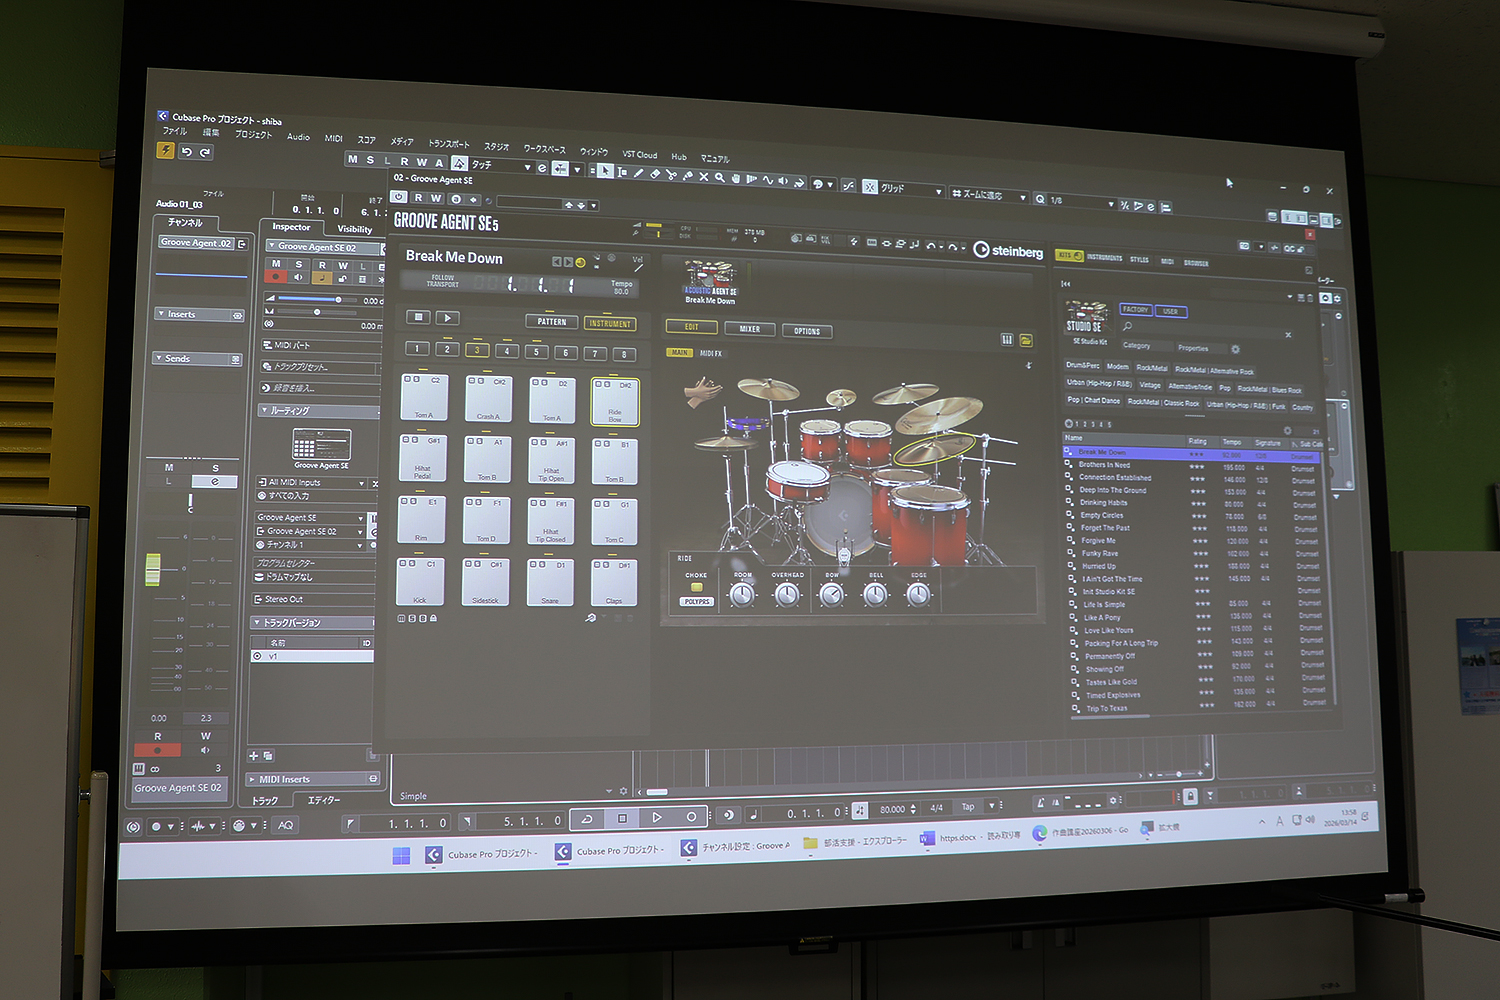
Task: Toggle the plug-in power bypass button
Action: (x=399, y=197)
